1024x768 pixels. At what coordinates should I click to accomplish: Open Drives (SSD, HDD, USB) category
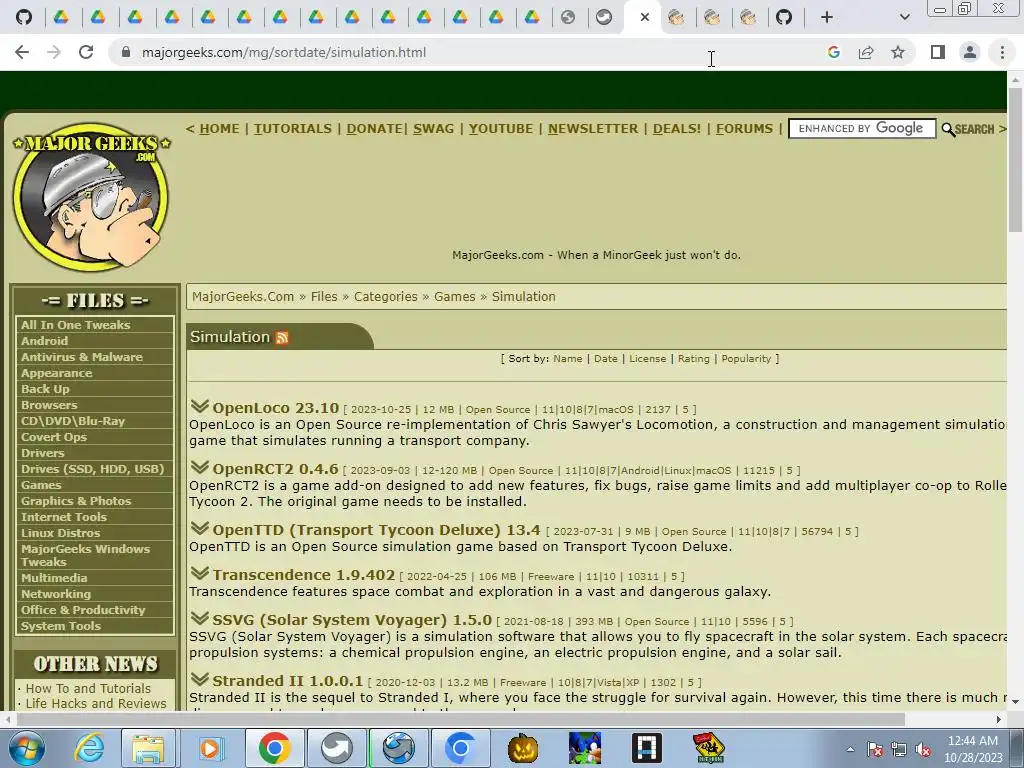coord(95,469)
